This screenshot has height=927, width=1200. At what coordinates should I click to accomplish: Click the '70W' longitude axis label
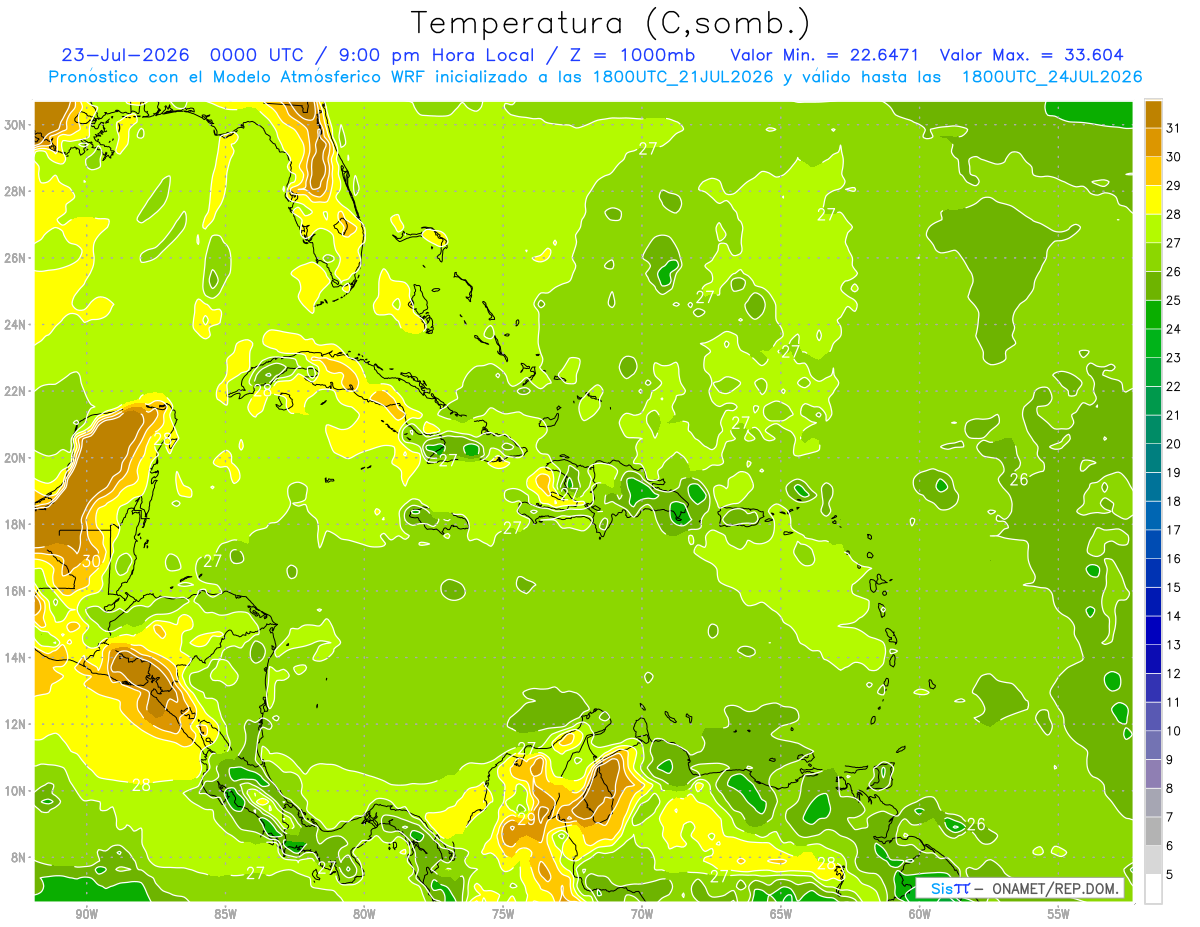coord(642,914)
